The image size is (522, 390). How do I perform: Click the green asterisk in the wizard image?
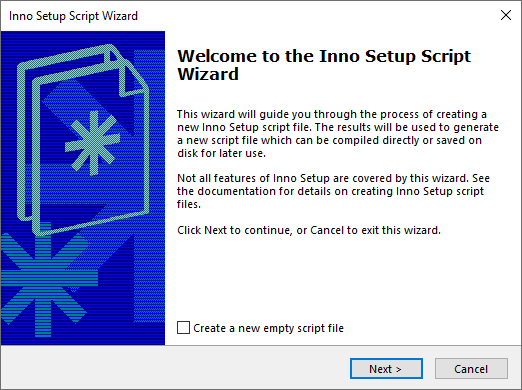click(x=43, y=279)
